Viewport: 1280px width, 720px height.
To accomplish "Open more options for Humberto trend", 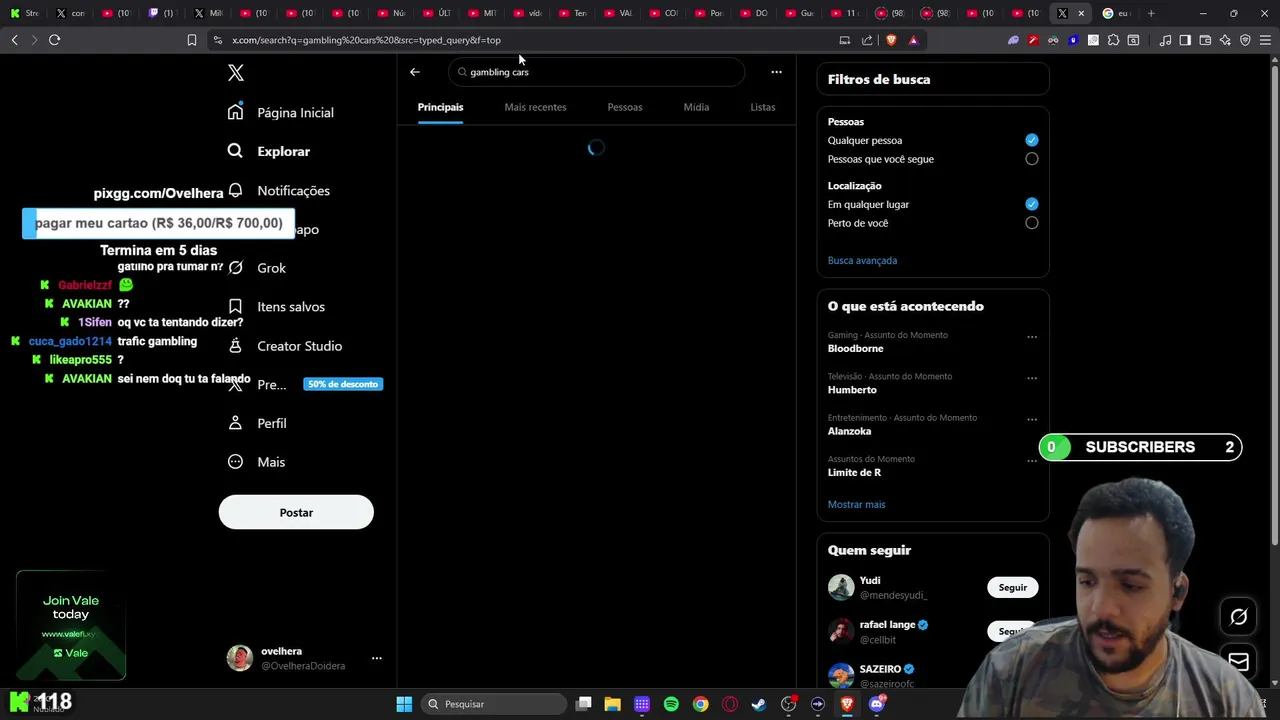I will click(1032, 378).
